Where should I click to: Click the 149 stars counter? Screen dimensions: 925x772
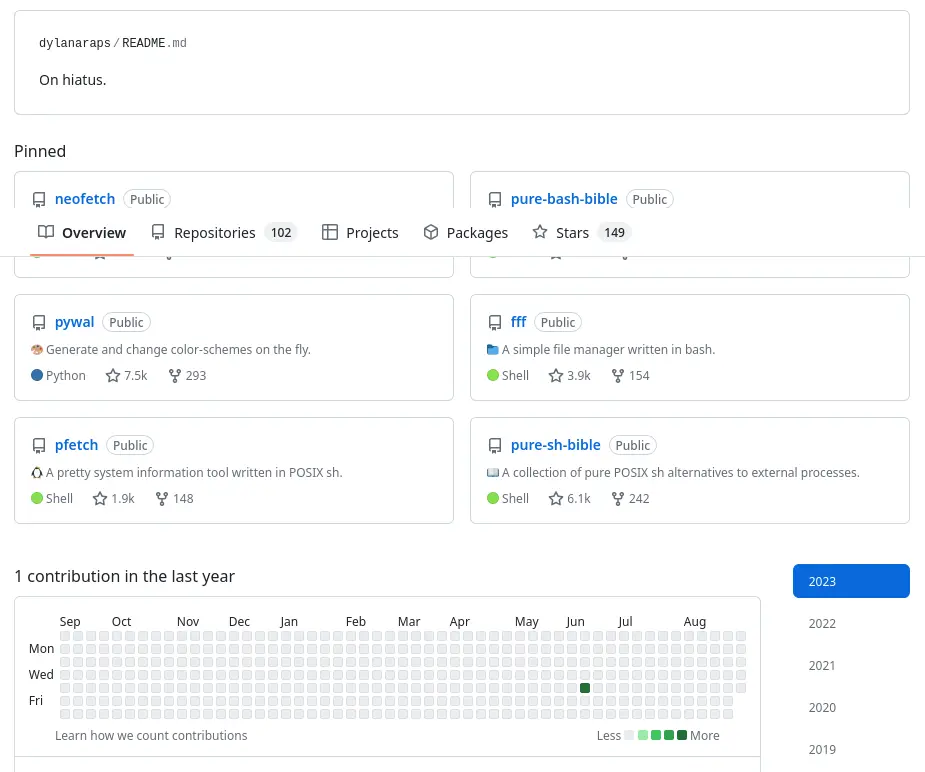click(x=614, y=232)
